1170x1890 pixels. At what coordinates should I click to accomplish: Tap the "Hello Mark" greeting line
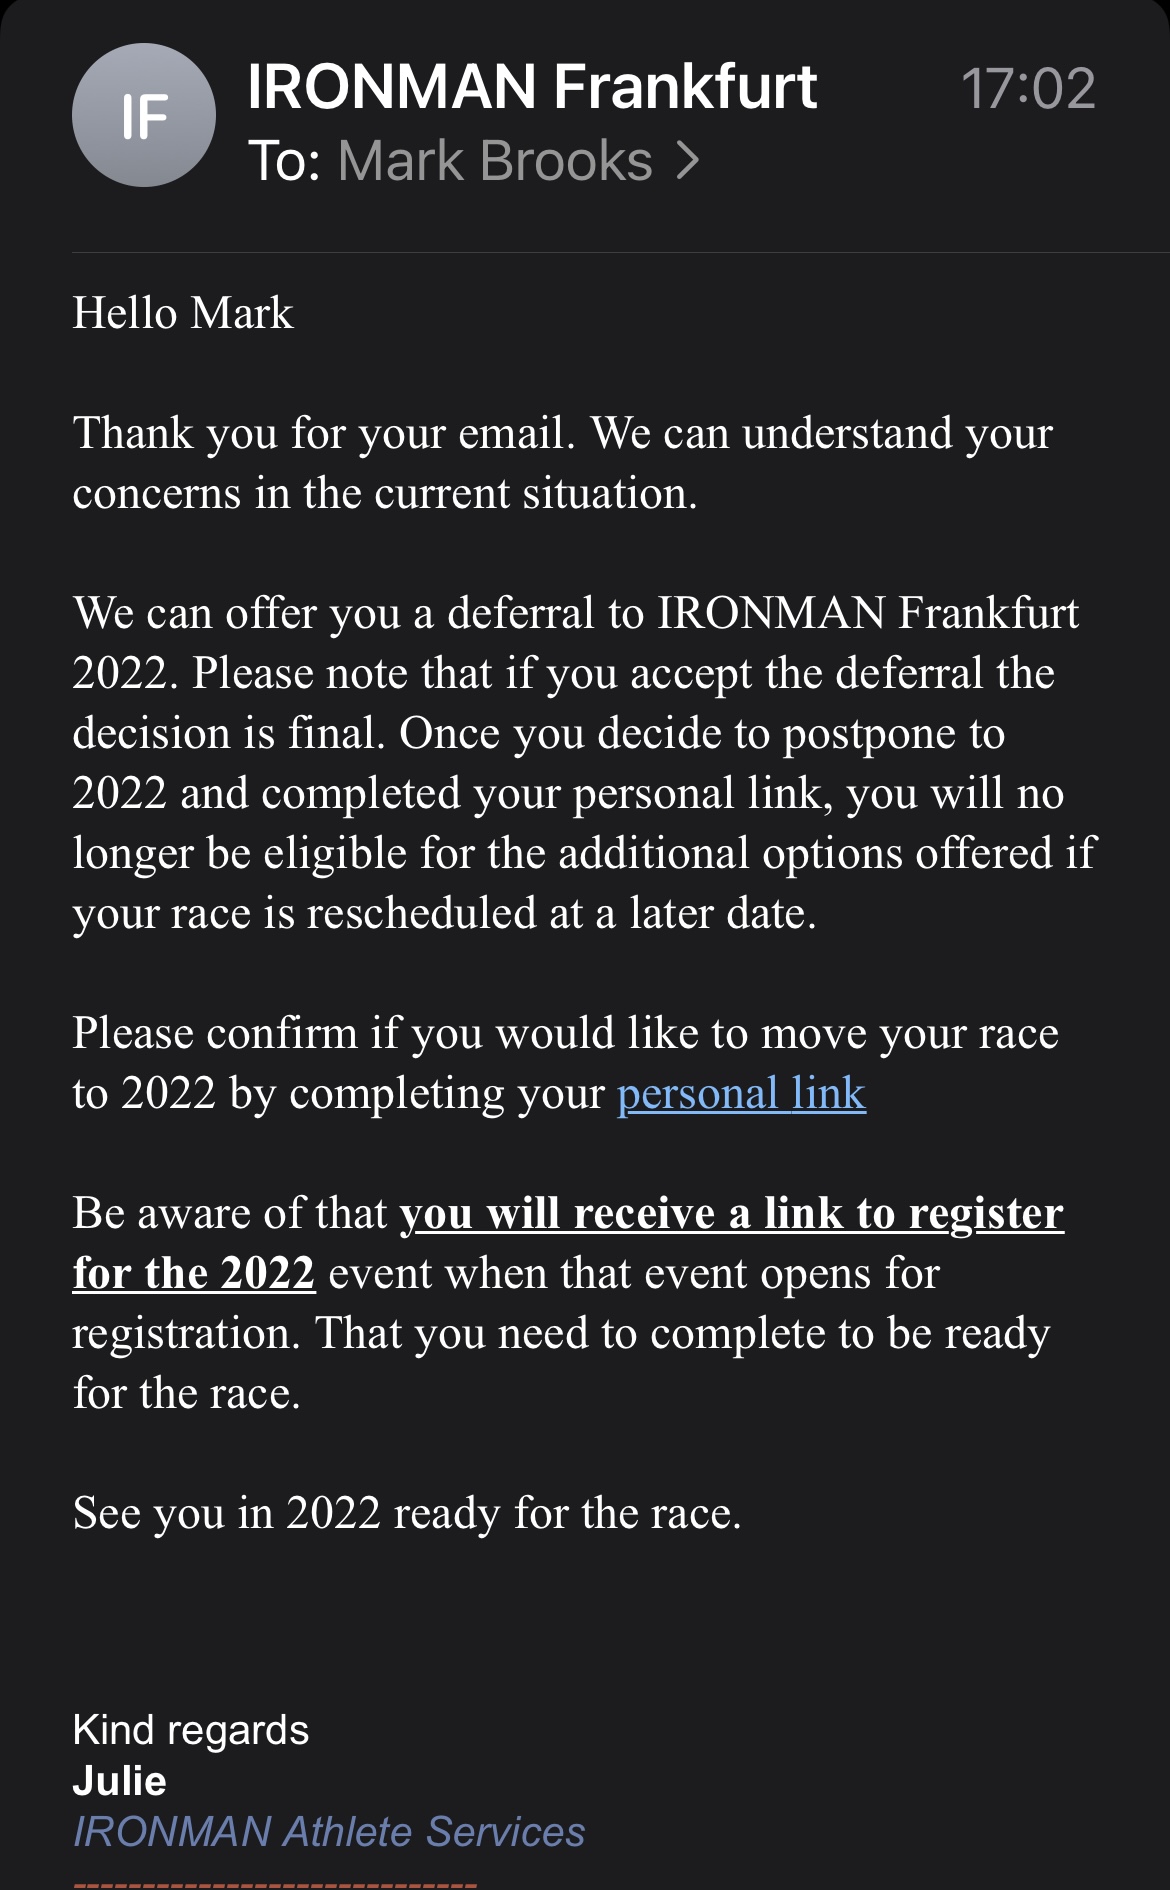point(183,313)
